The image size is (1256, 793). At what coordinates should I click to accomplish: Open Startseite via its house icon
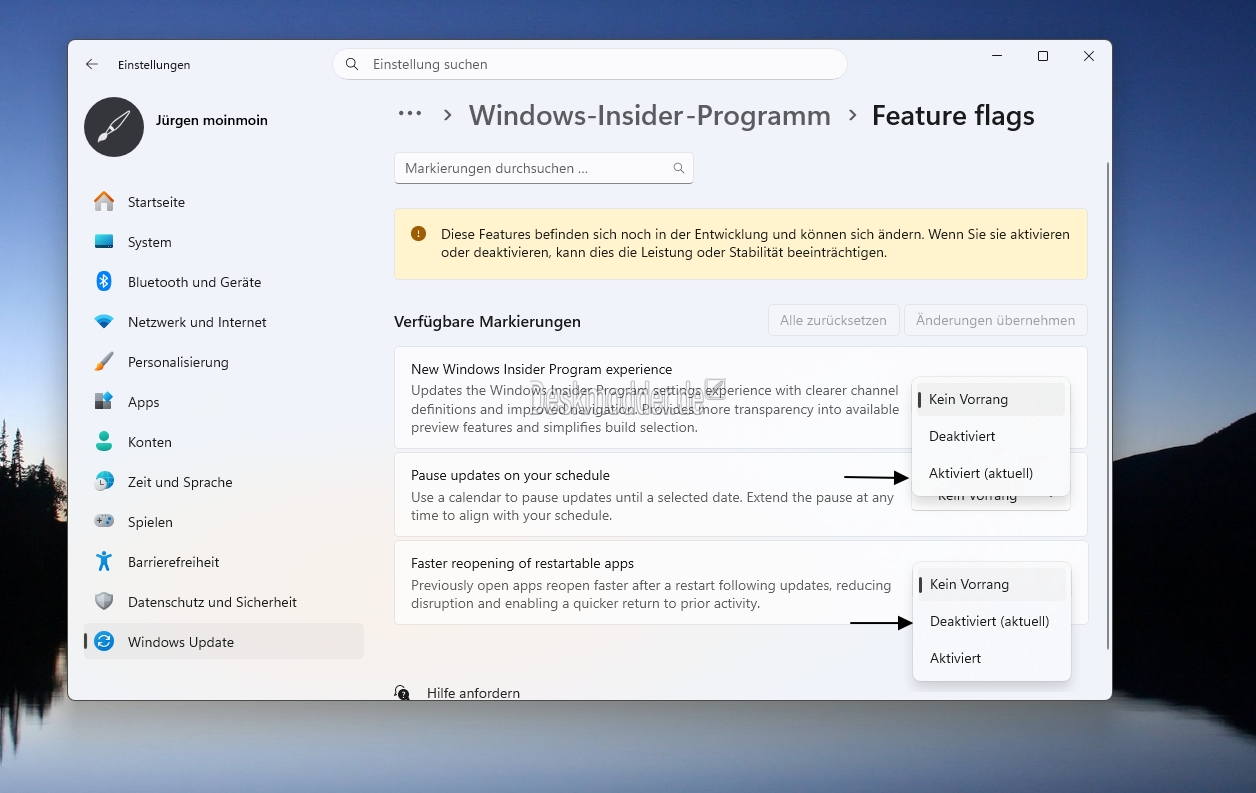104,202
